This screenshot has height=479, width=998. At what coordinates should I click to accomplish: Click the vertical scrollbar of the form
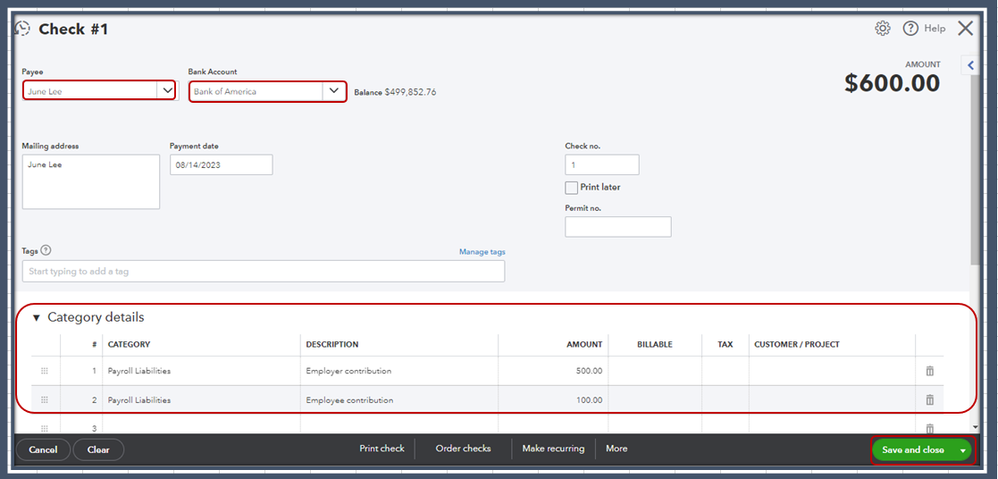tap(976, 172)
